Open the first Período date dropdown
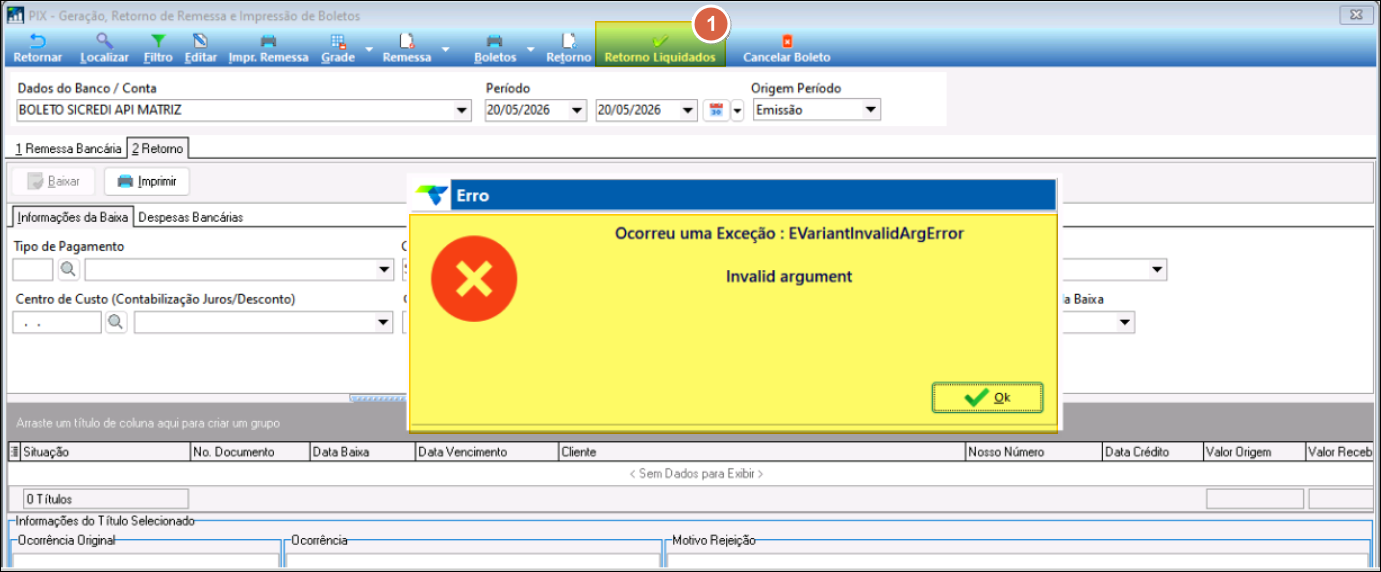This screenshot has width=1381, height=572. point(577,110)
